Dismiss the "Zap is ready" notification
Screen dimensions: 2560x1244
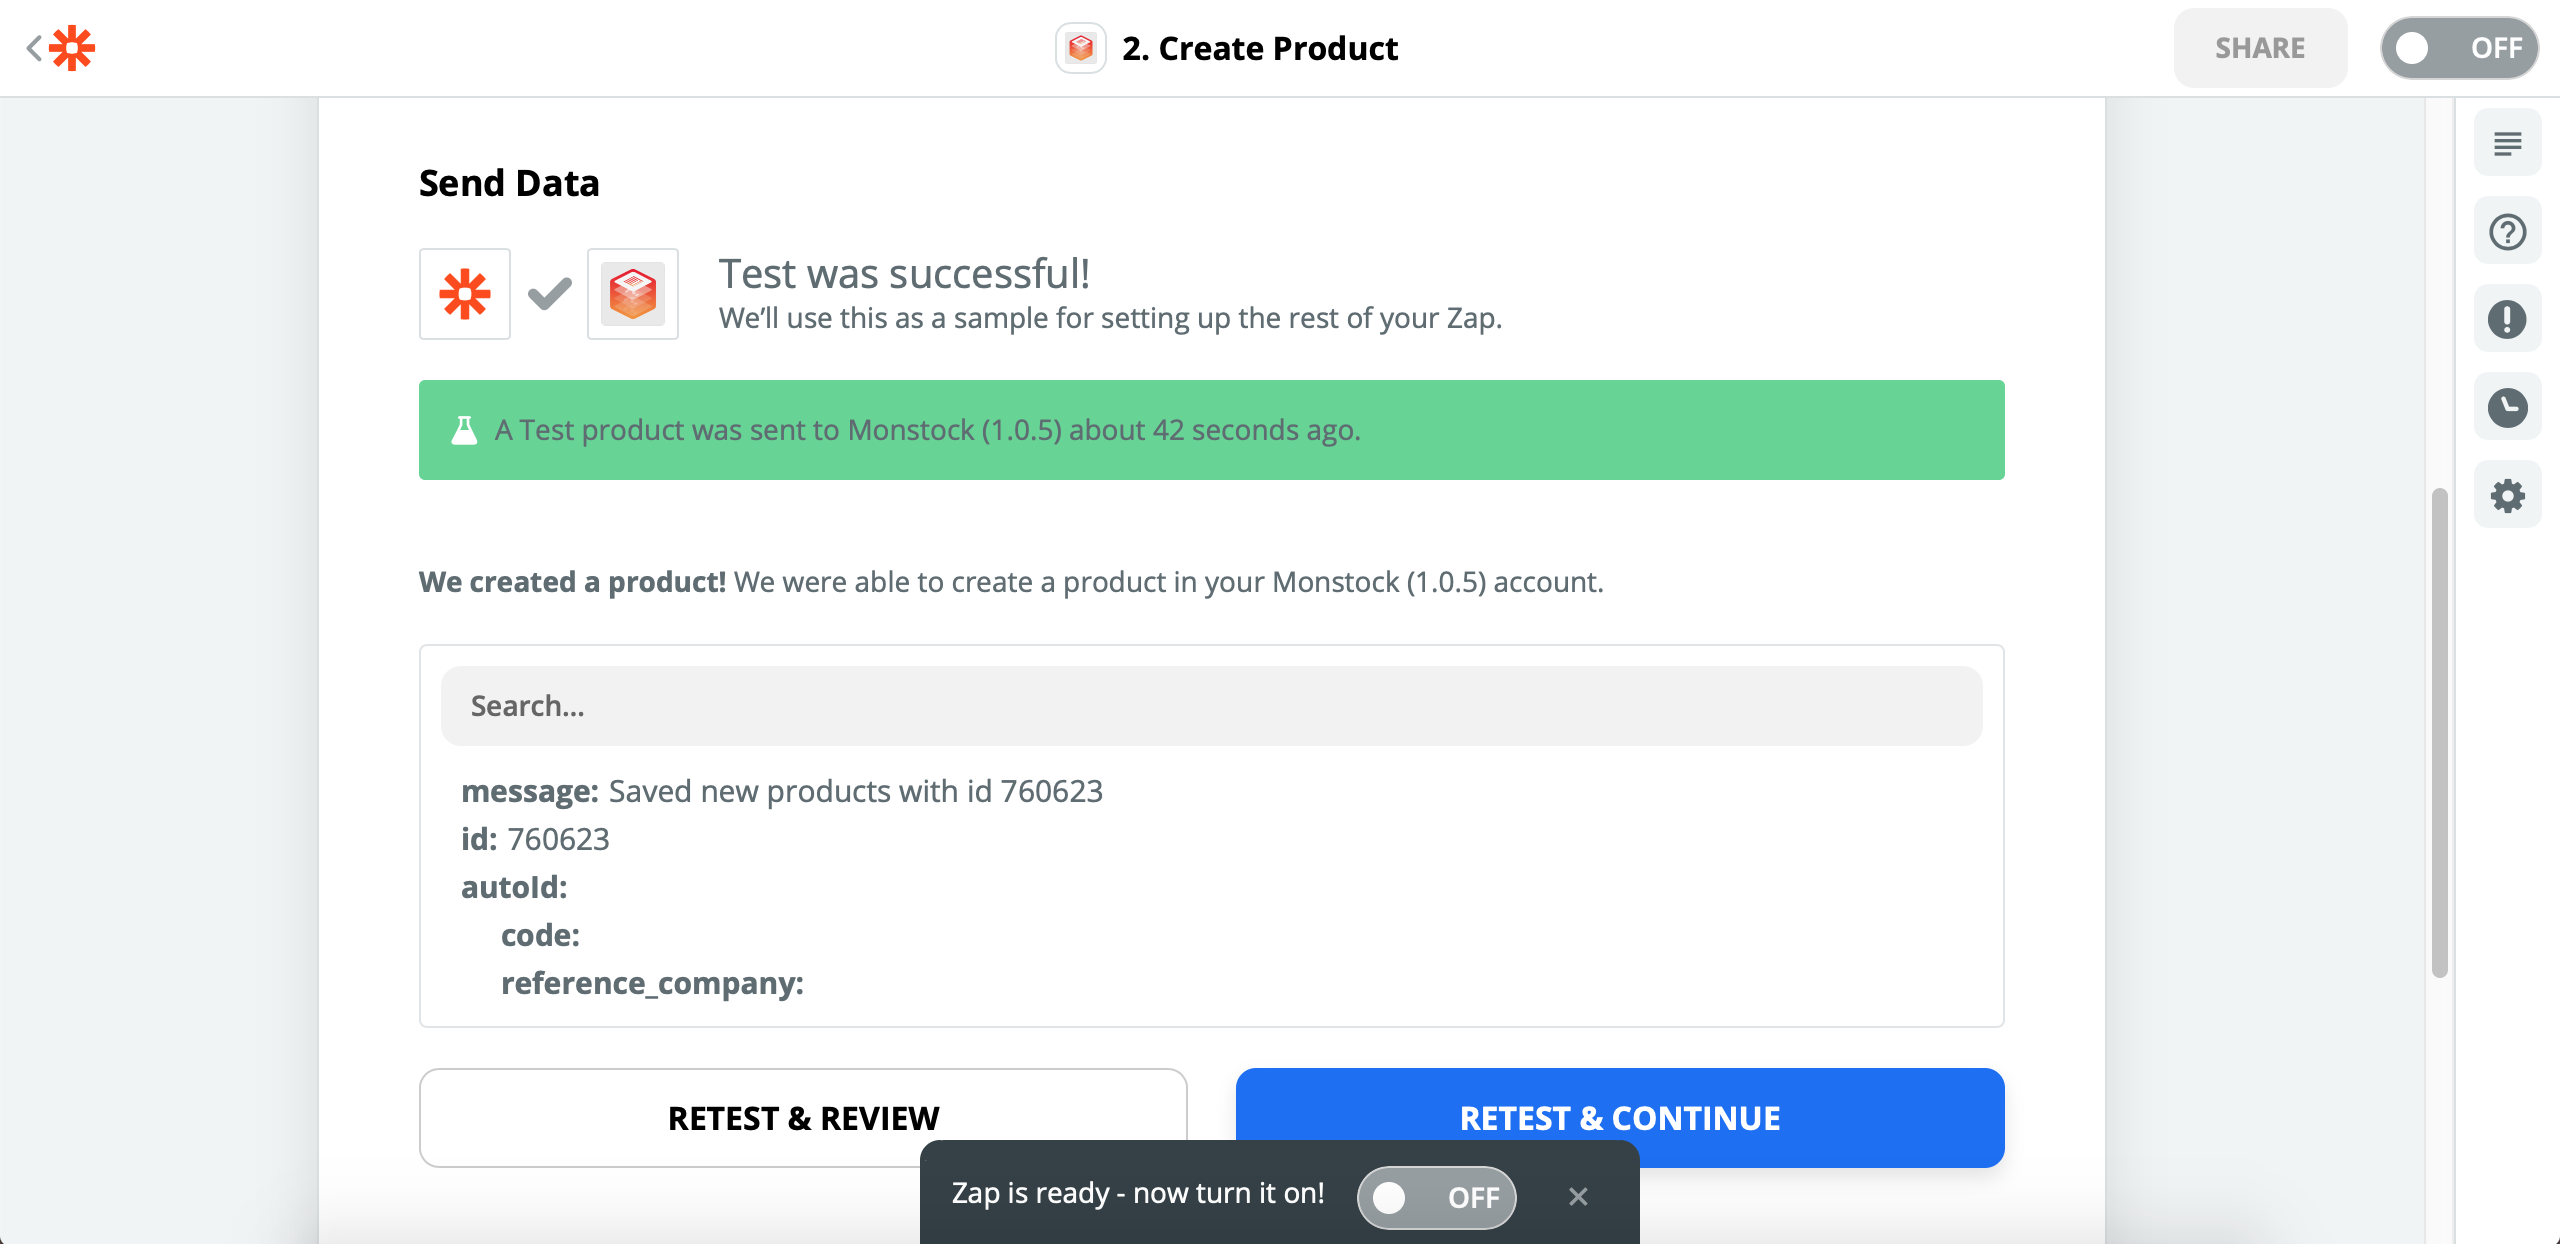coord(1578,1196)
